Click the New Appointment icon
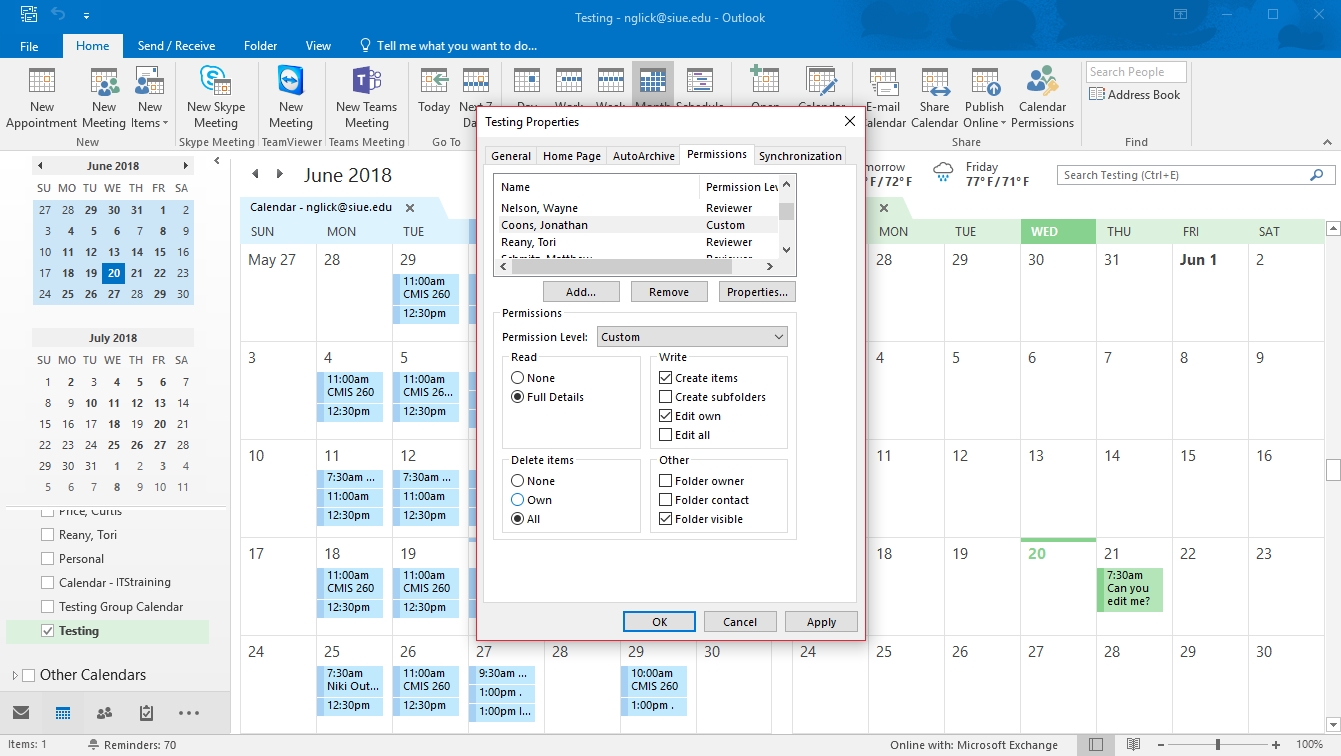The width and height of the screenshot is (1341, 756). [41, 83]
